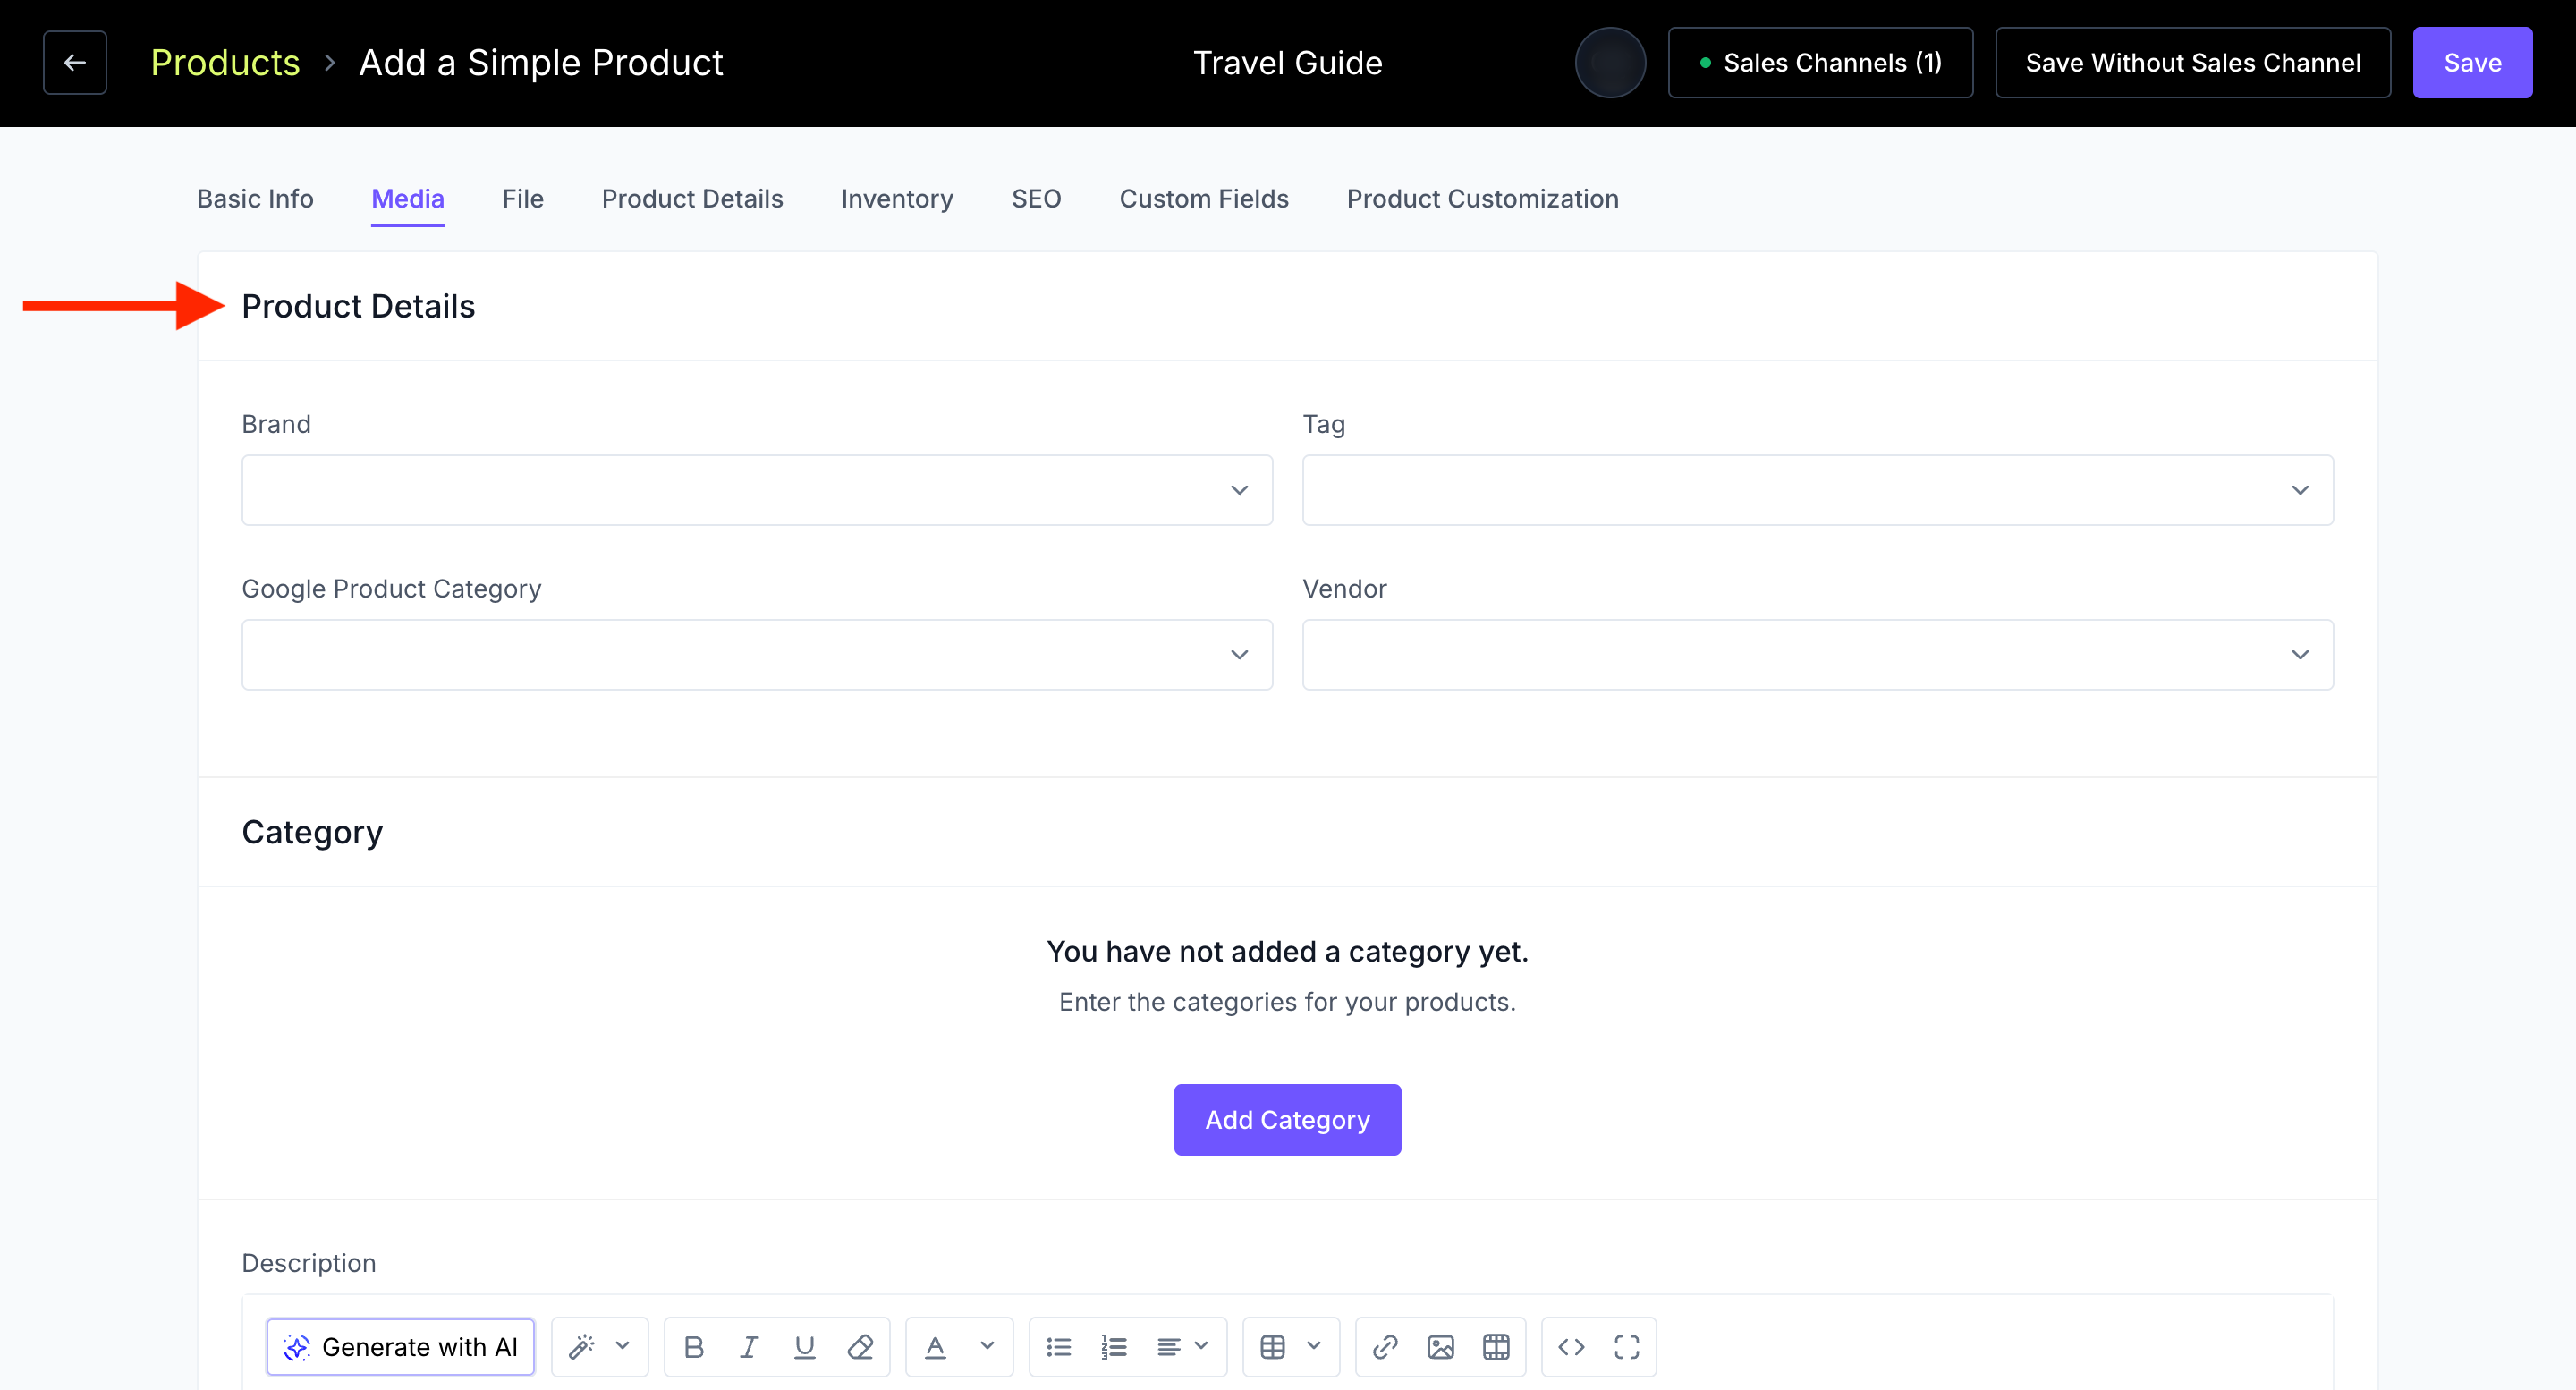
Task: Insert a numbered list
Action: [x=1114, y=1347]
